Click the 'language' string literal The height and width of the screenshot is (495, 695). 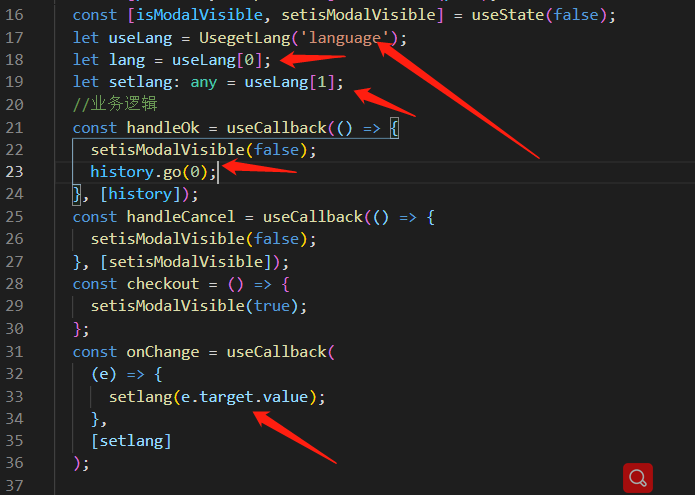[344, 38]
